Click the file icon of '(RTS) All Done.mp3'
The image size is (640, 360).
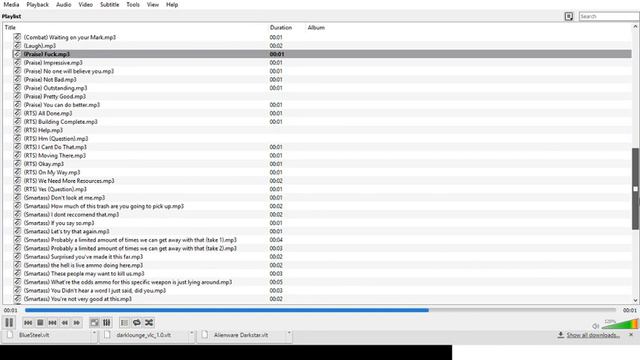tap(17, 113)
